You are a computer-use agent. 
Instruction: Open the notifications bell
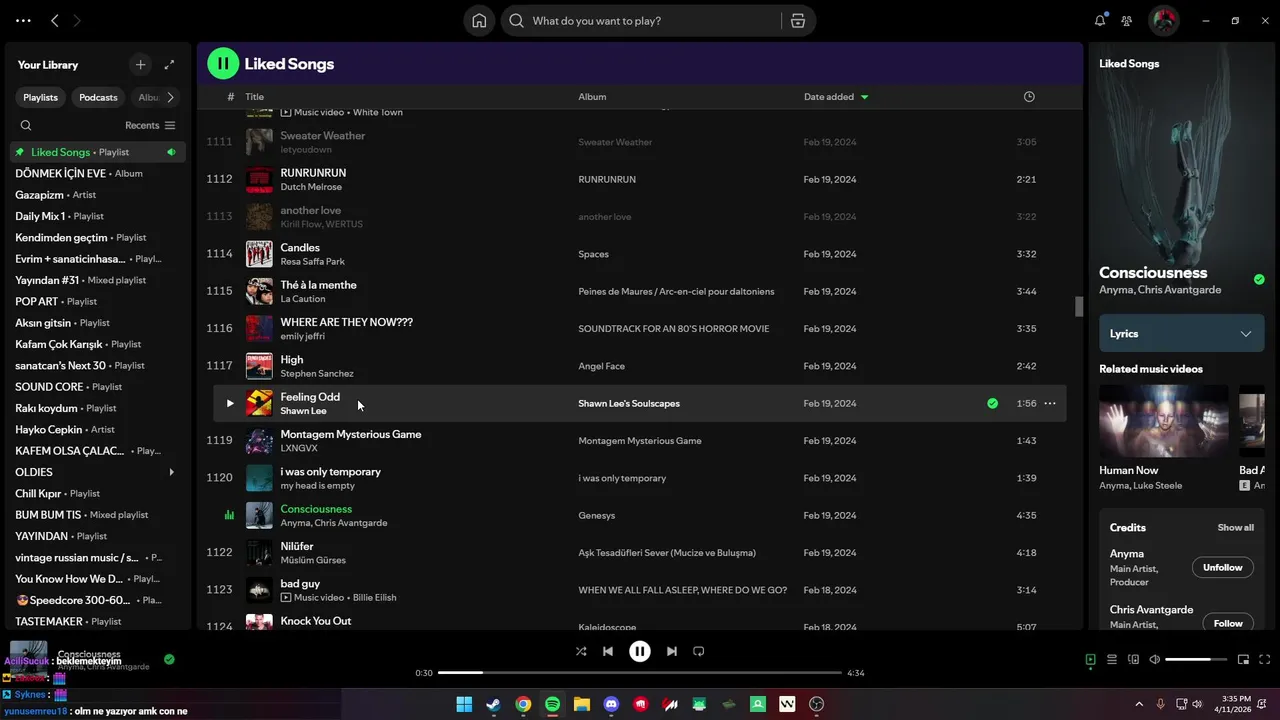point(1100,21)
